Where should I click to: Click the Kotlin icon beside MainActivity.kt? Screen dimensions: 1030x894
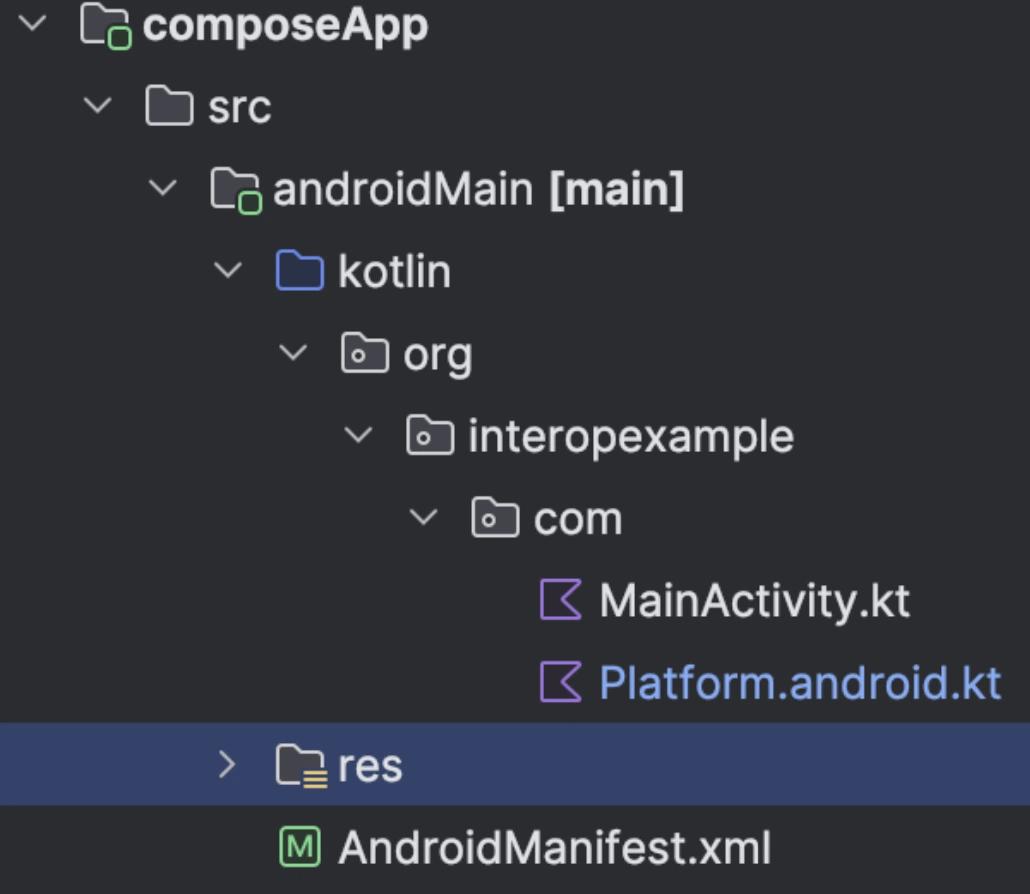560,600
